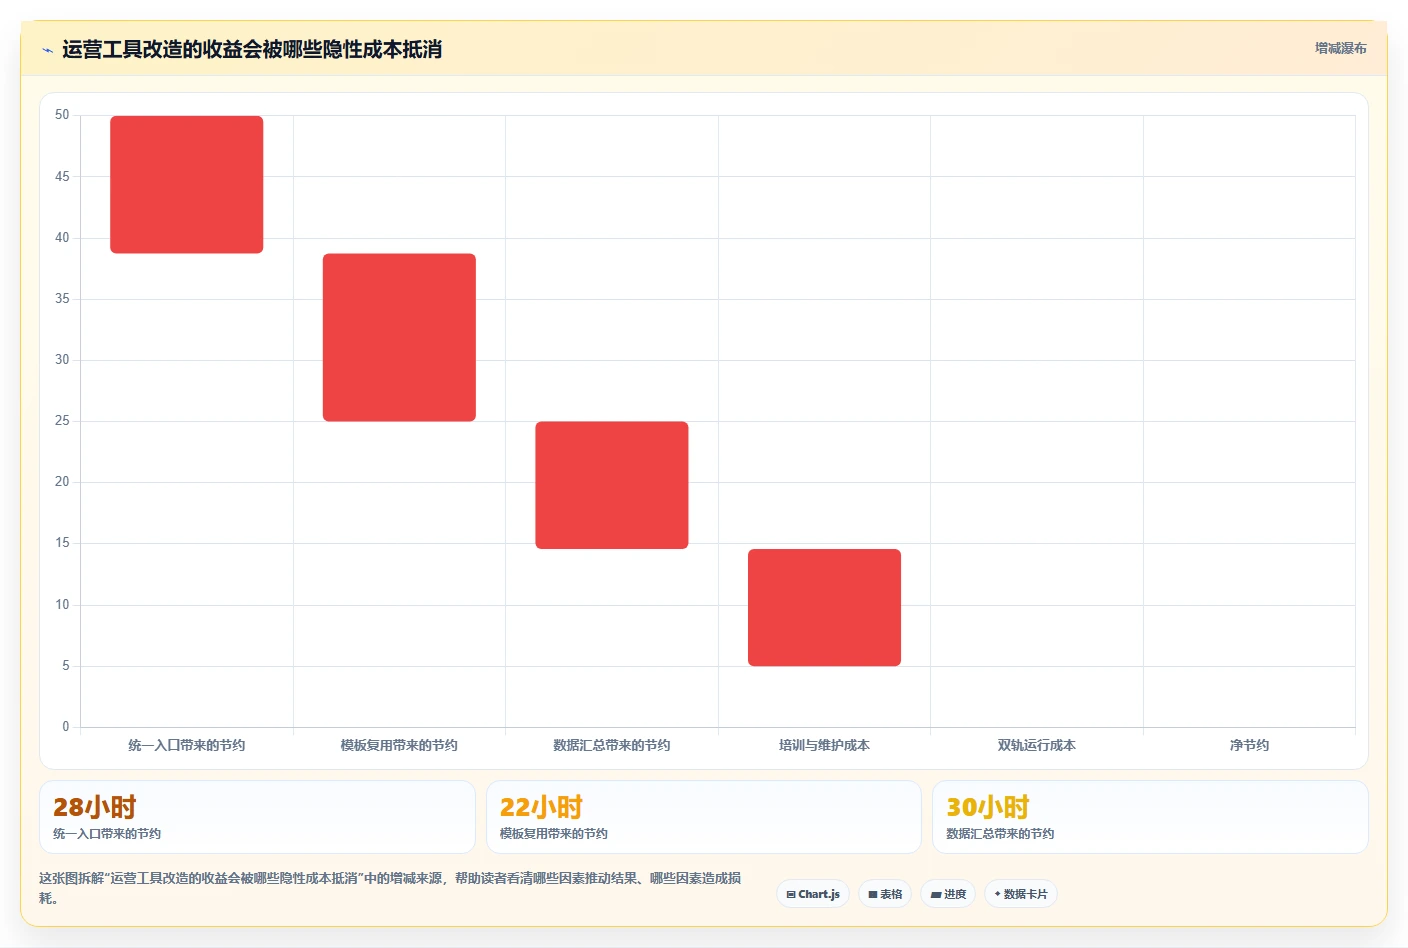Select the 数据卡片 chip
Screen dimensions: 1408x948
pos(1021,894)
